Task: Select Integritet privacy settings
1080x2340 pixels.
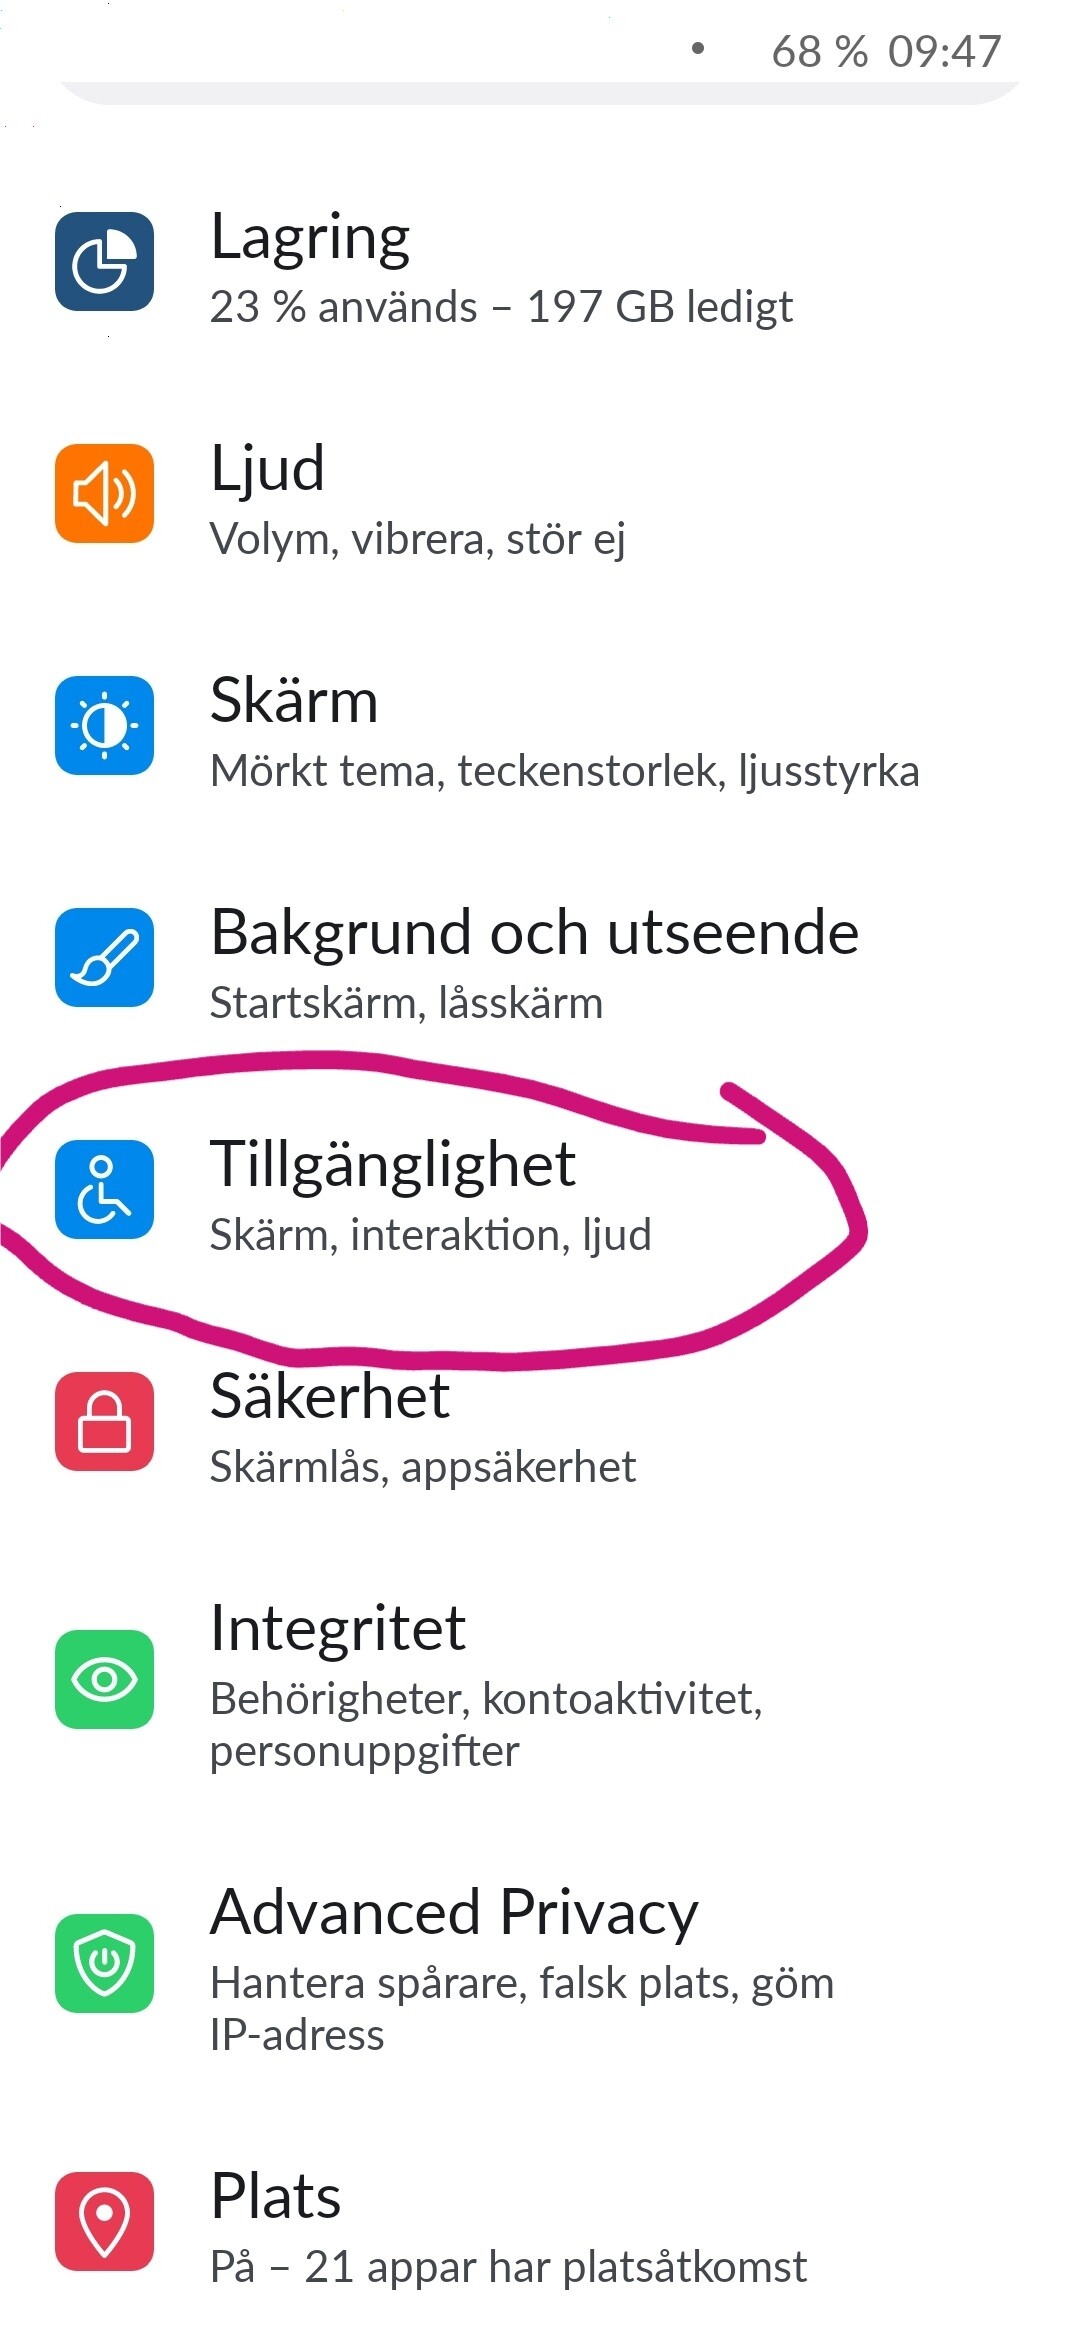Action: pyautogui.click(x=540, y=1683)
